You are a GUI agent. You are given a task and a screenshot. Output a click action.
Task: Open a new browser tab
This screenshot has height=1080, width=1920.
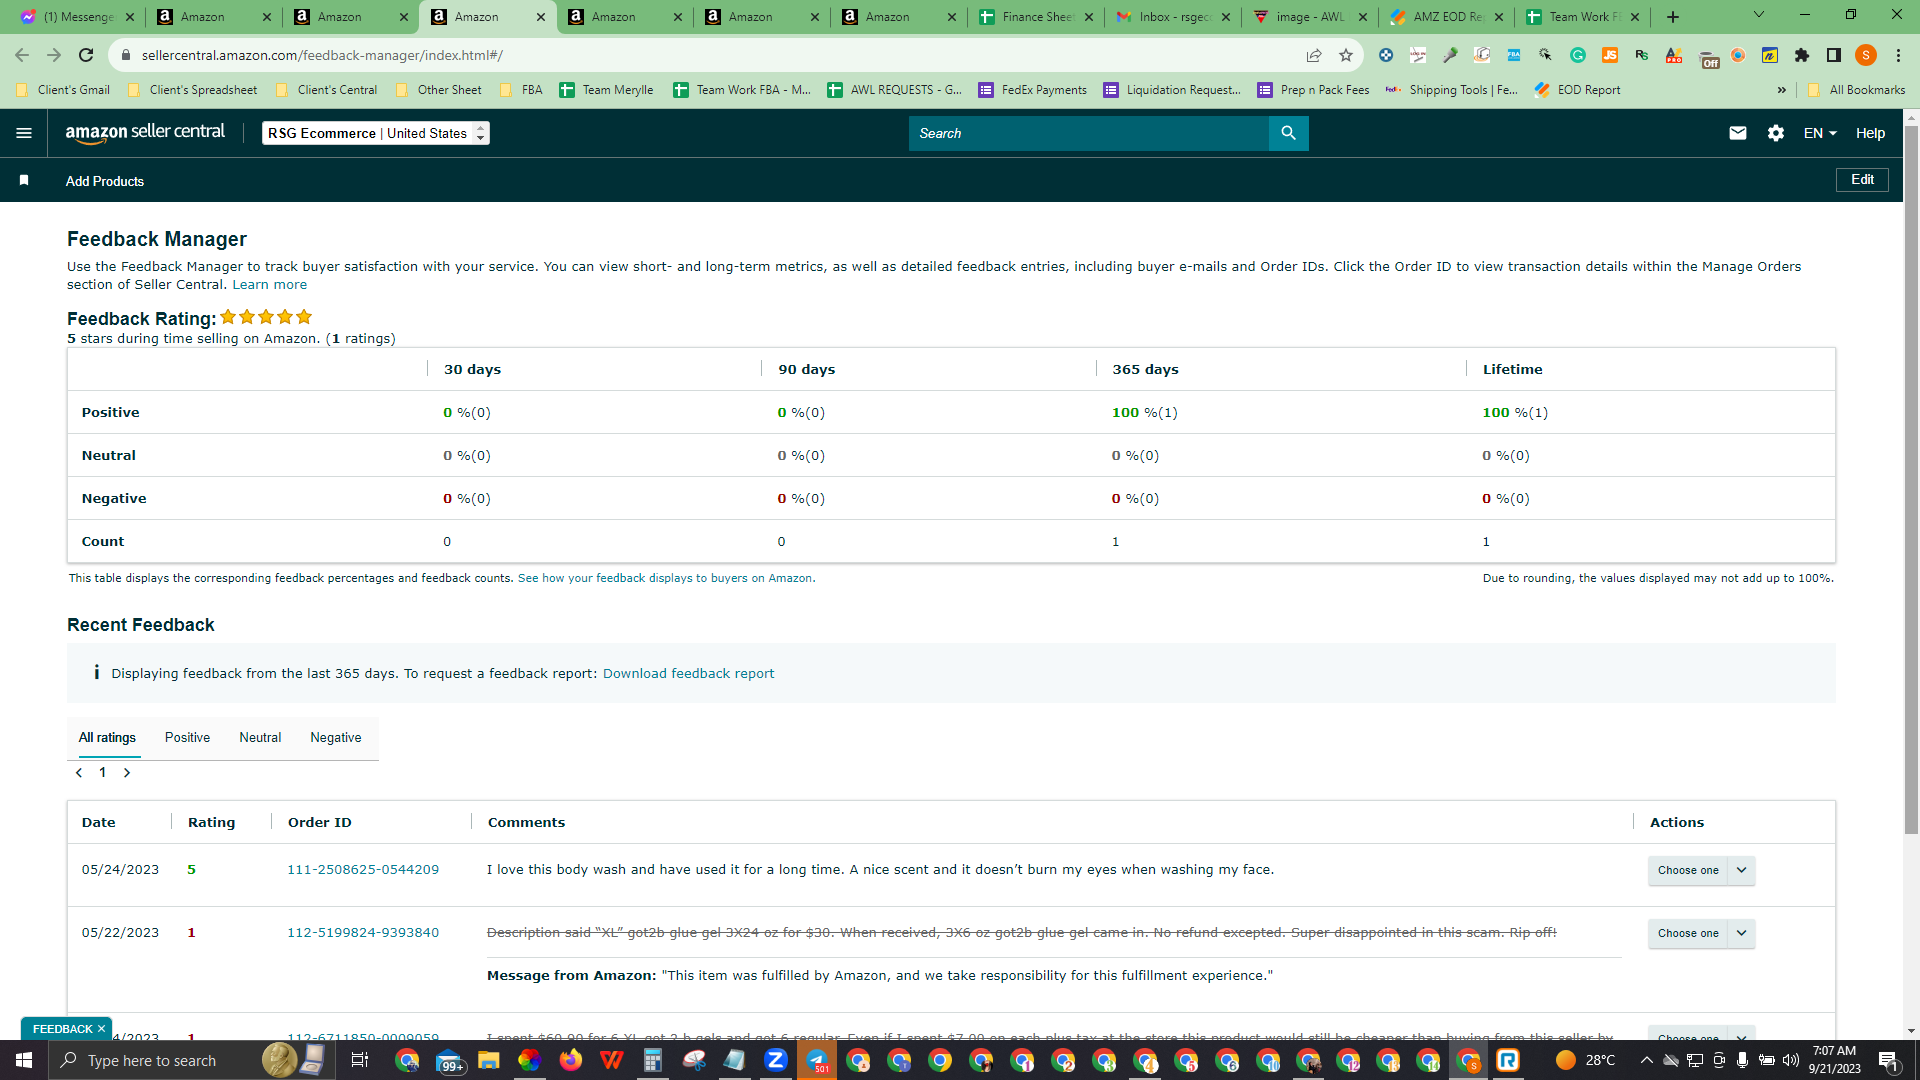click(1673, 17)
